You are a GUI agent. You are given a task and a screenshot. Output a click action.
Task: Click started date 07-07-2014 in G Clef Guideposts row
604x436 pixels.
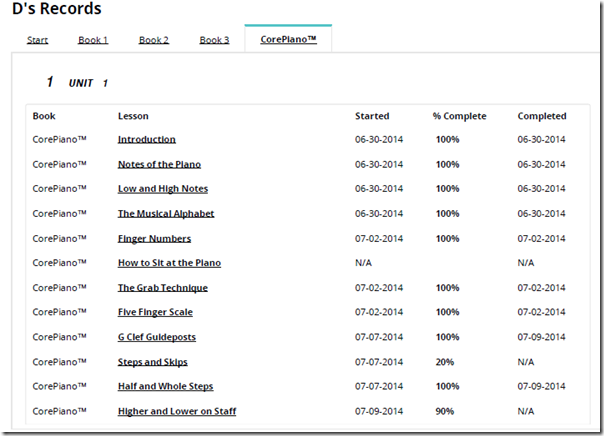(379, 337)
